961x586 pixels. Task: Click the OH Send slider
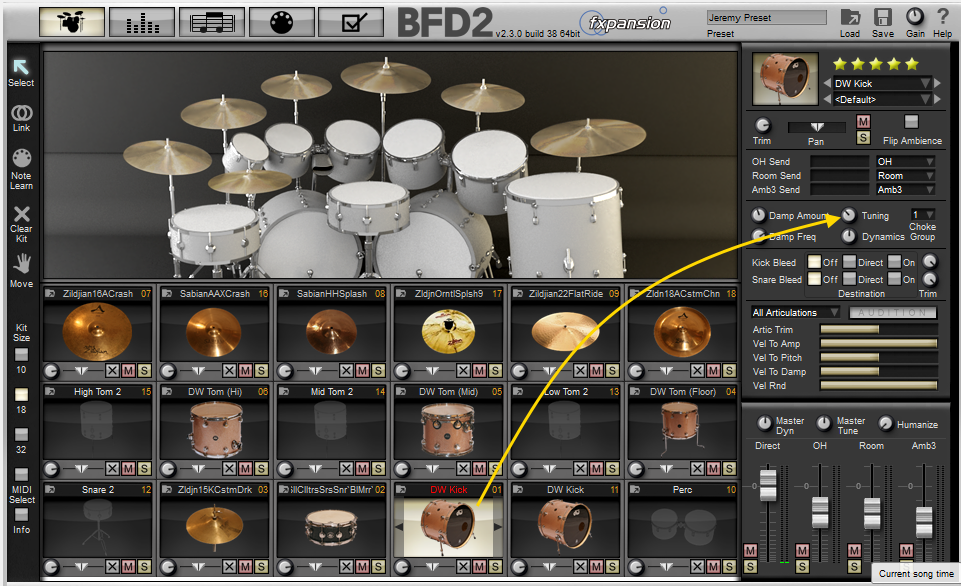pyautogui.click(x=840, y=161)
